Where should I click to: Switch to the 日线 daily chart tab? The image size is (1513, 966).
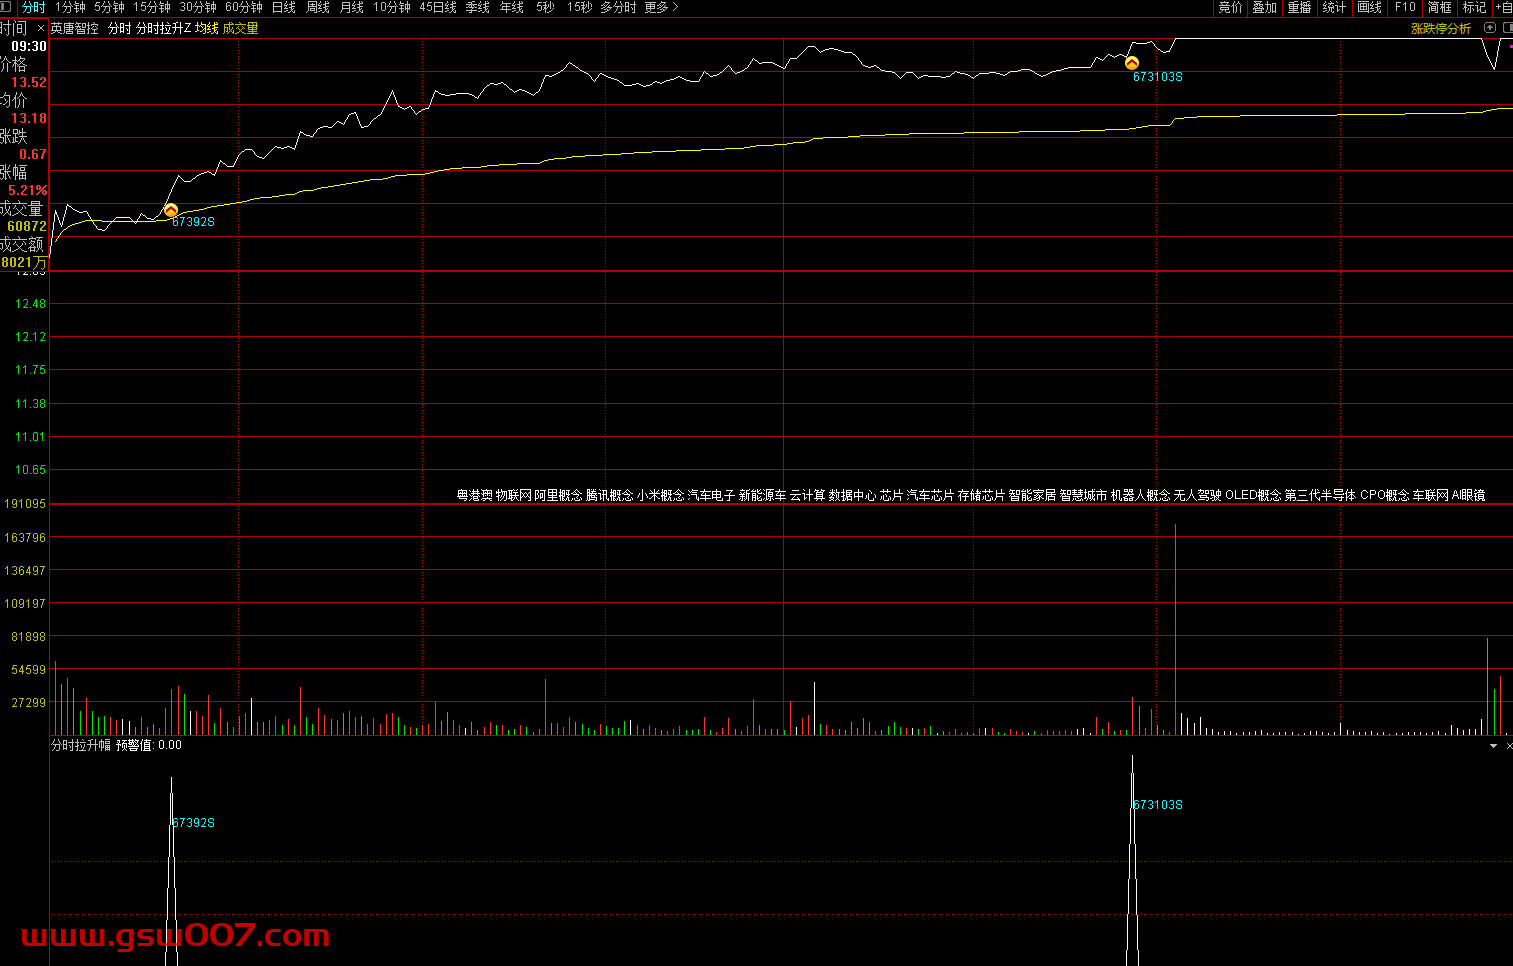point(284,7)
